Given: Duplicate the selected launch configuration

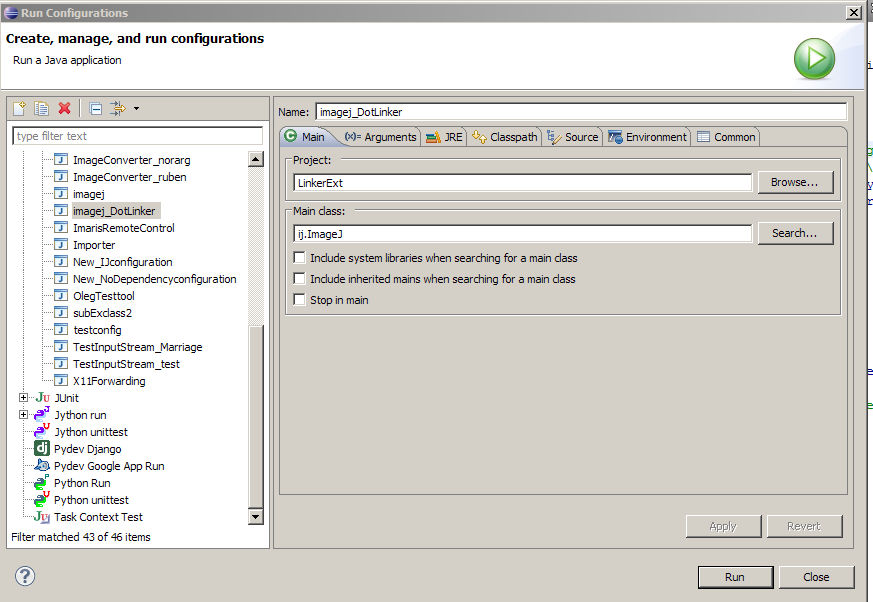Looking at the screenshot, I should click(42, 109).
